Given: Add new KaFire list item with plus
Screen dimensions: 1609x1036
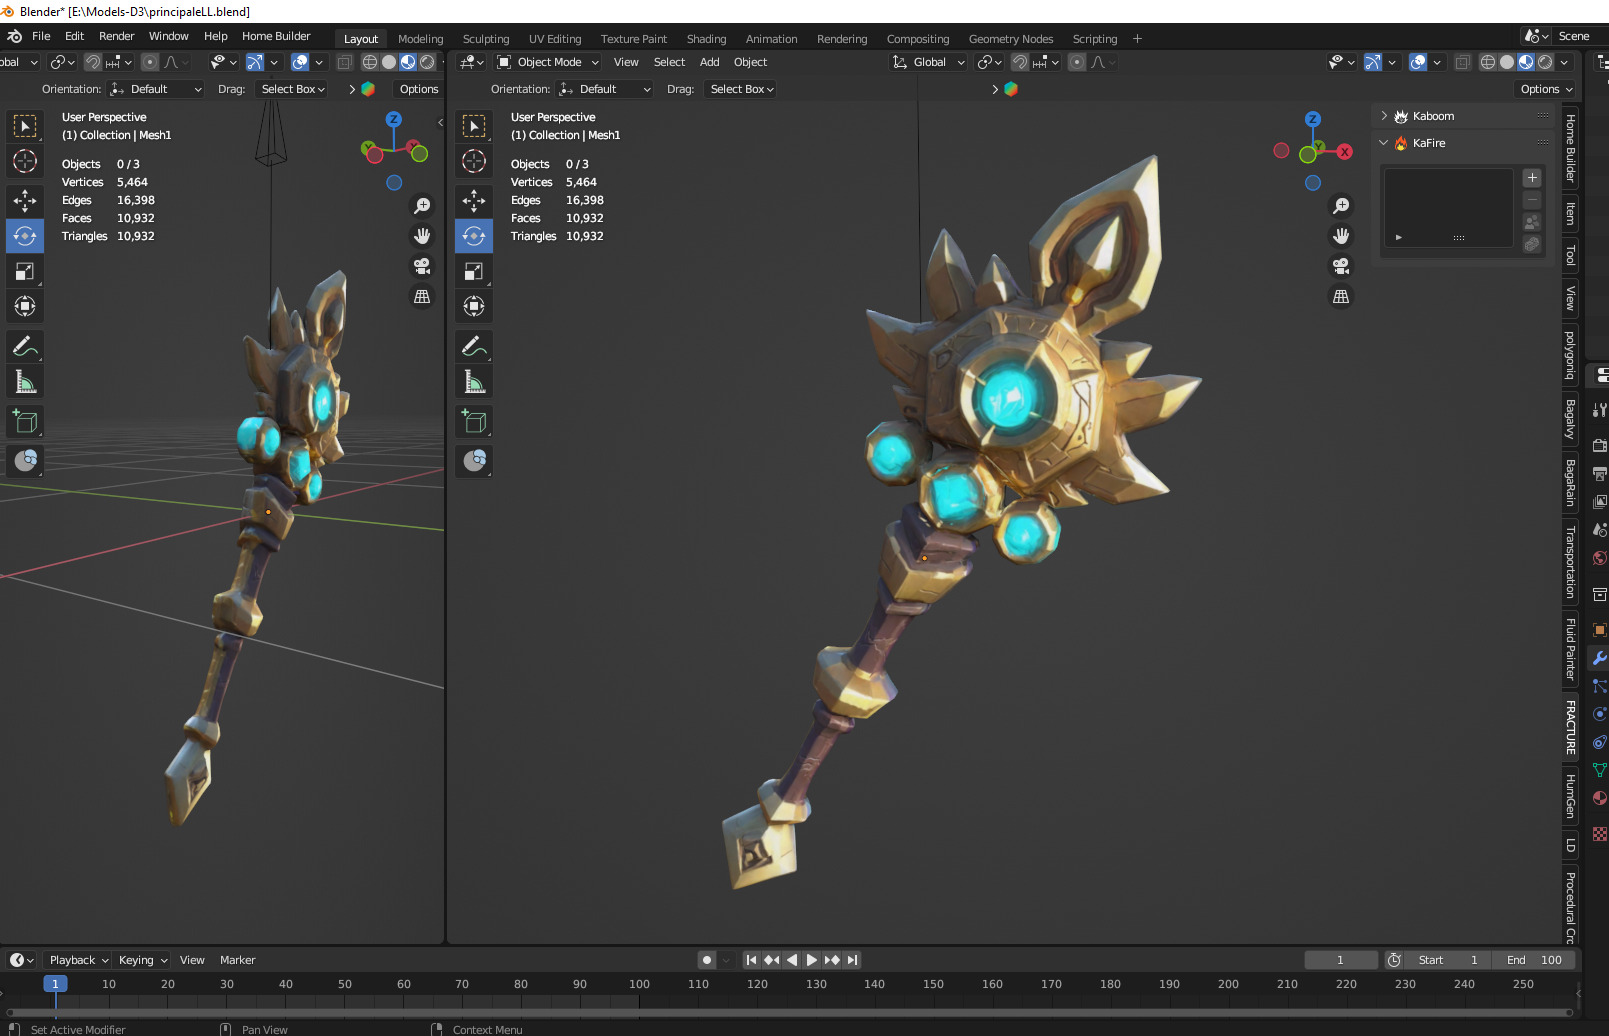Looking at the screenshot, I should pyautogui.click(x=1532, y=178).
